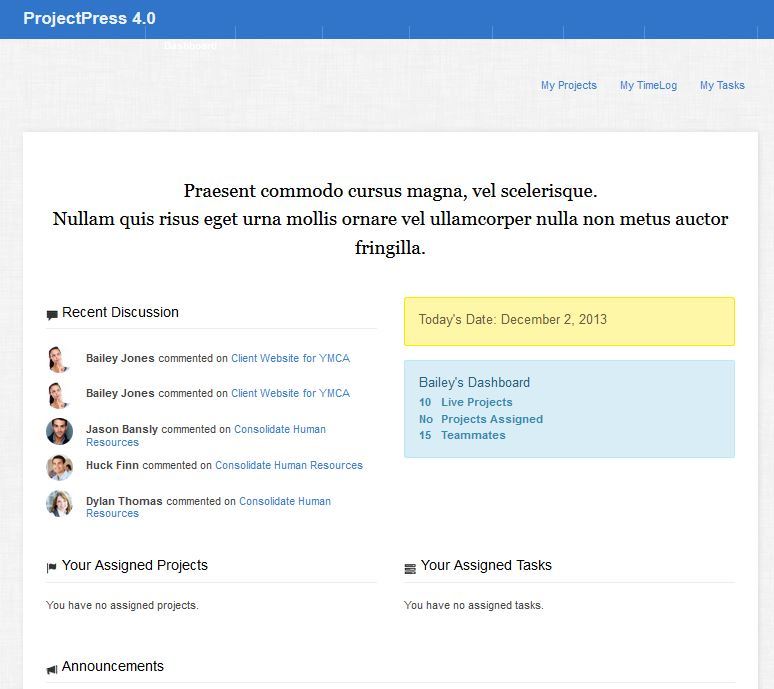The width and height of the screenshot is (774, 689).
Task: Click the megaphone icon next to Announcements
Action: point(52,669)
